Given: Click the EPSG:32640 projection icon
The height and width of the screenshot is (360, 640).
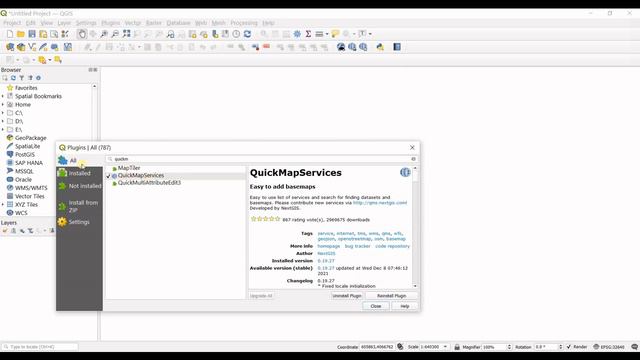Looking at the screenshot, I should pyautogui.click(x=610, y=347).
